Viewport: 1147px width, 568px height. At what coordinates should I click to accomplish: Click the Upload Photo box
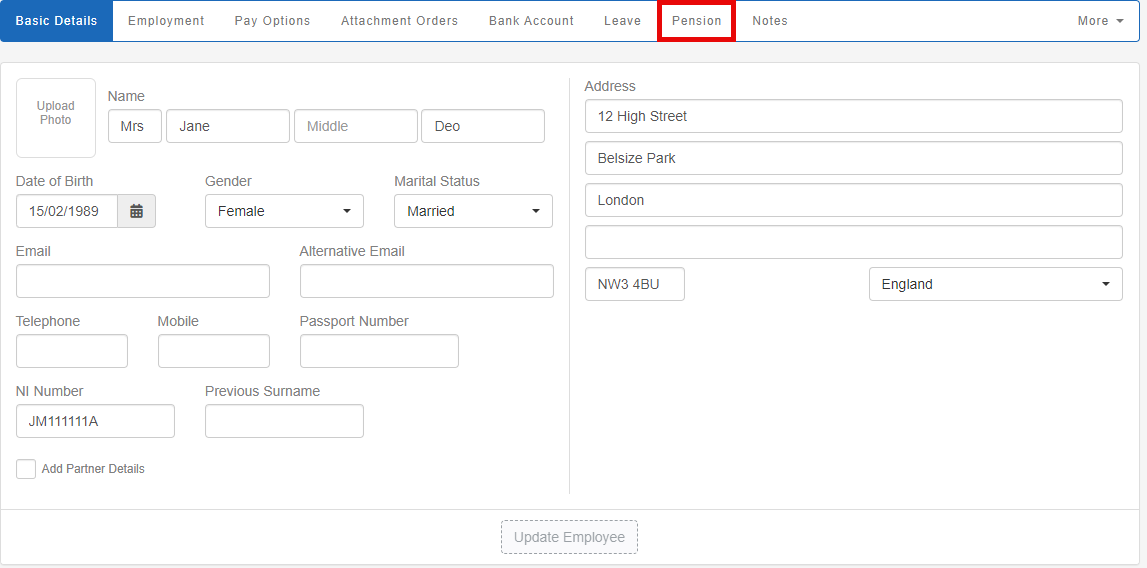pyautogui.click(x=56, y=118)
